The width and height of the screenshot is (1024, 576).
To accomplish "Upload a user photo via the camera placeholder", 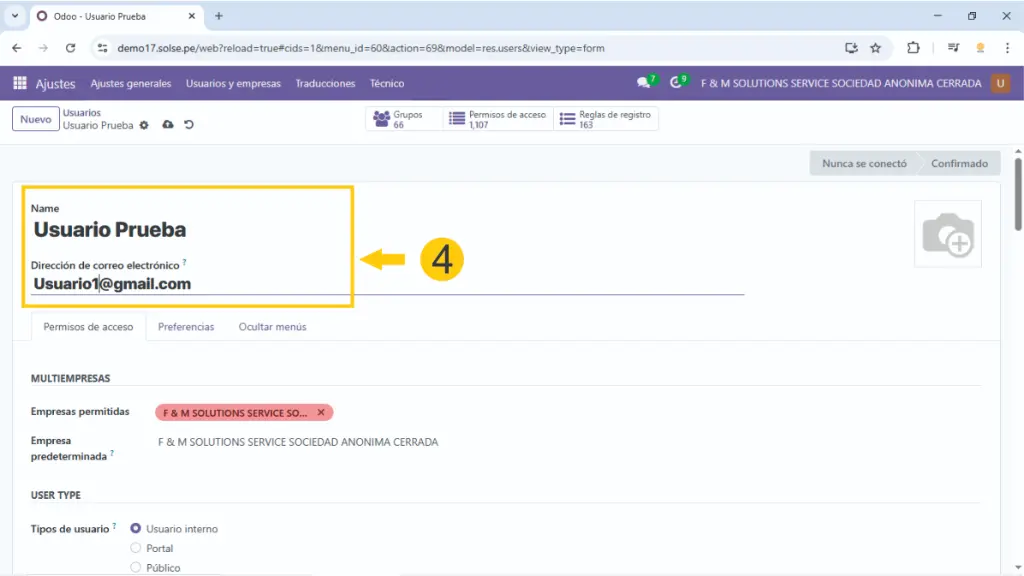I will coord(947,234).
